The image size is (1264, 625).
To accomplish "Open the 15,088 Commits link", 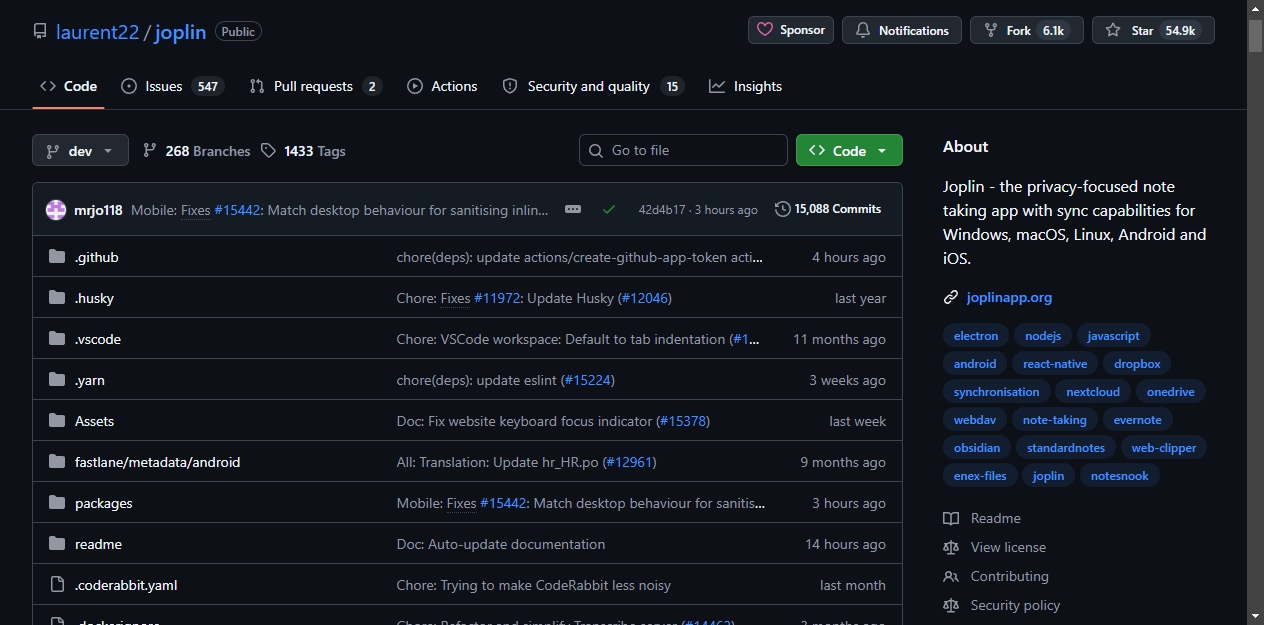I will (828, 209).
